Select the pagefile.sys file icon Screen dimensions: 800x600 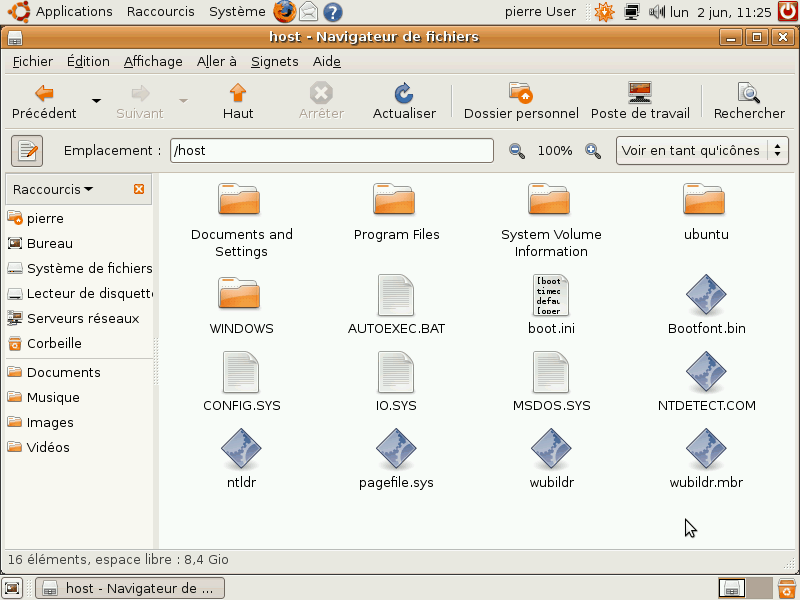[x=396, y=449]
